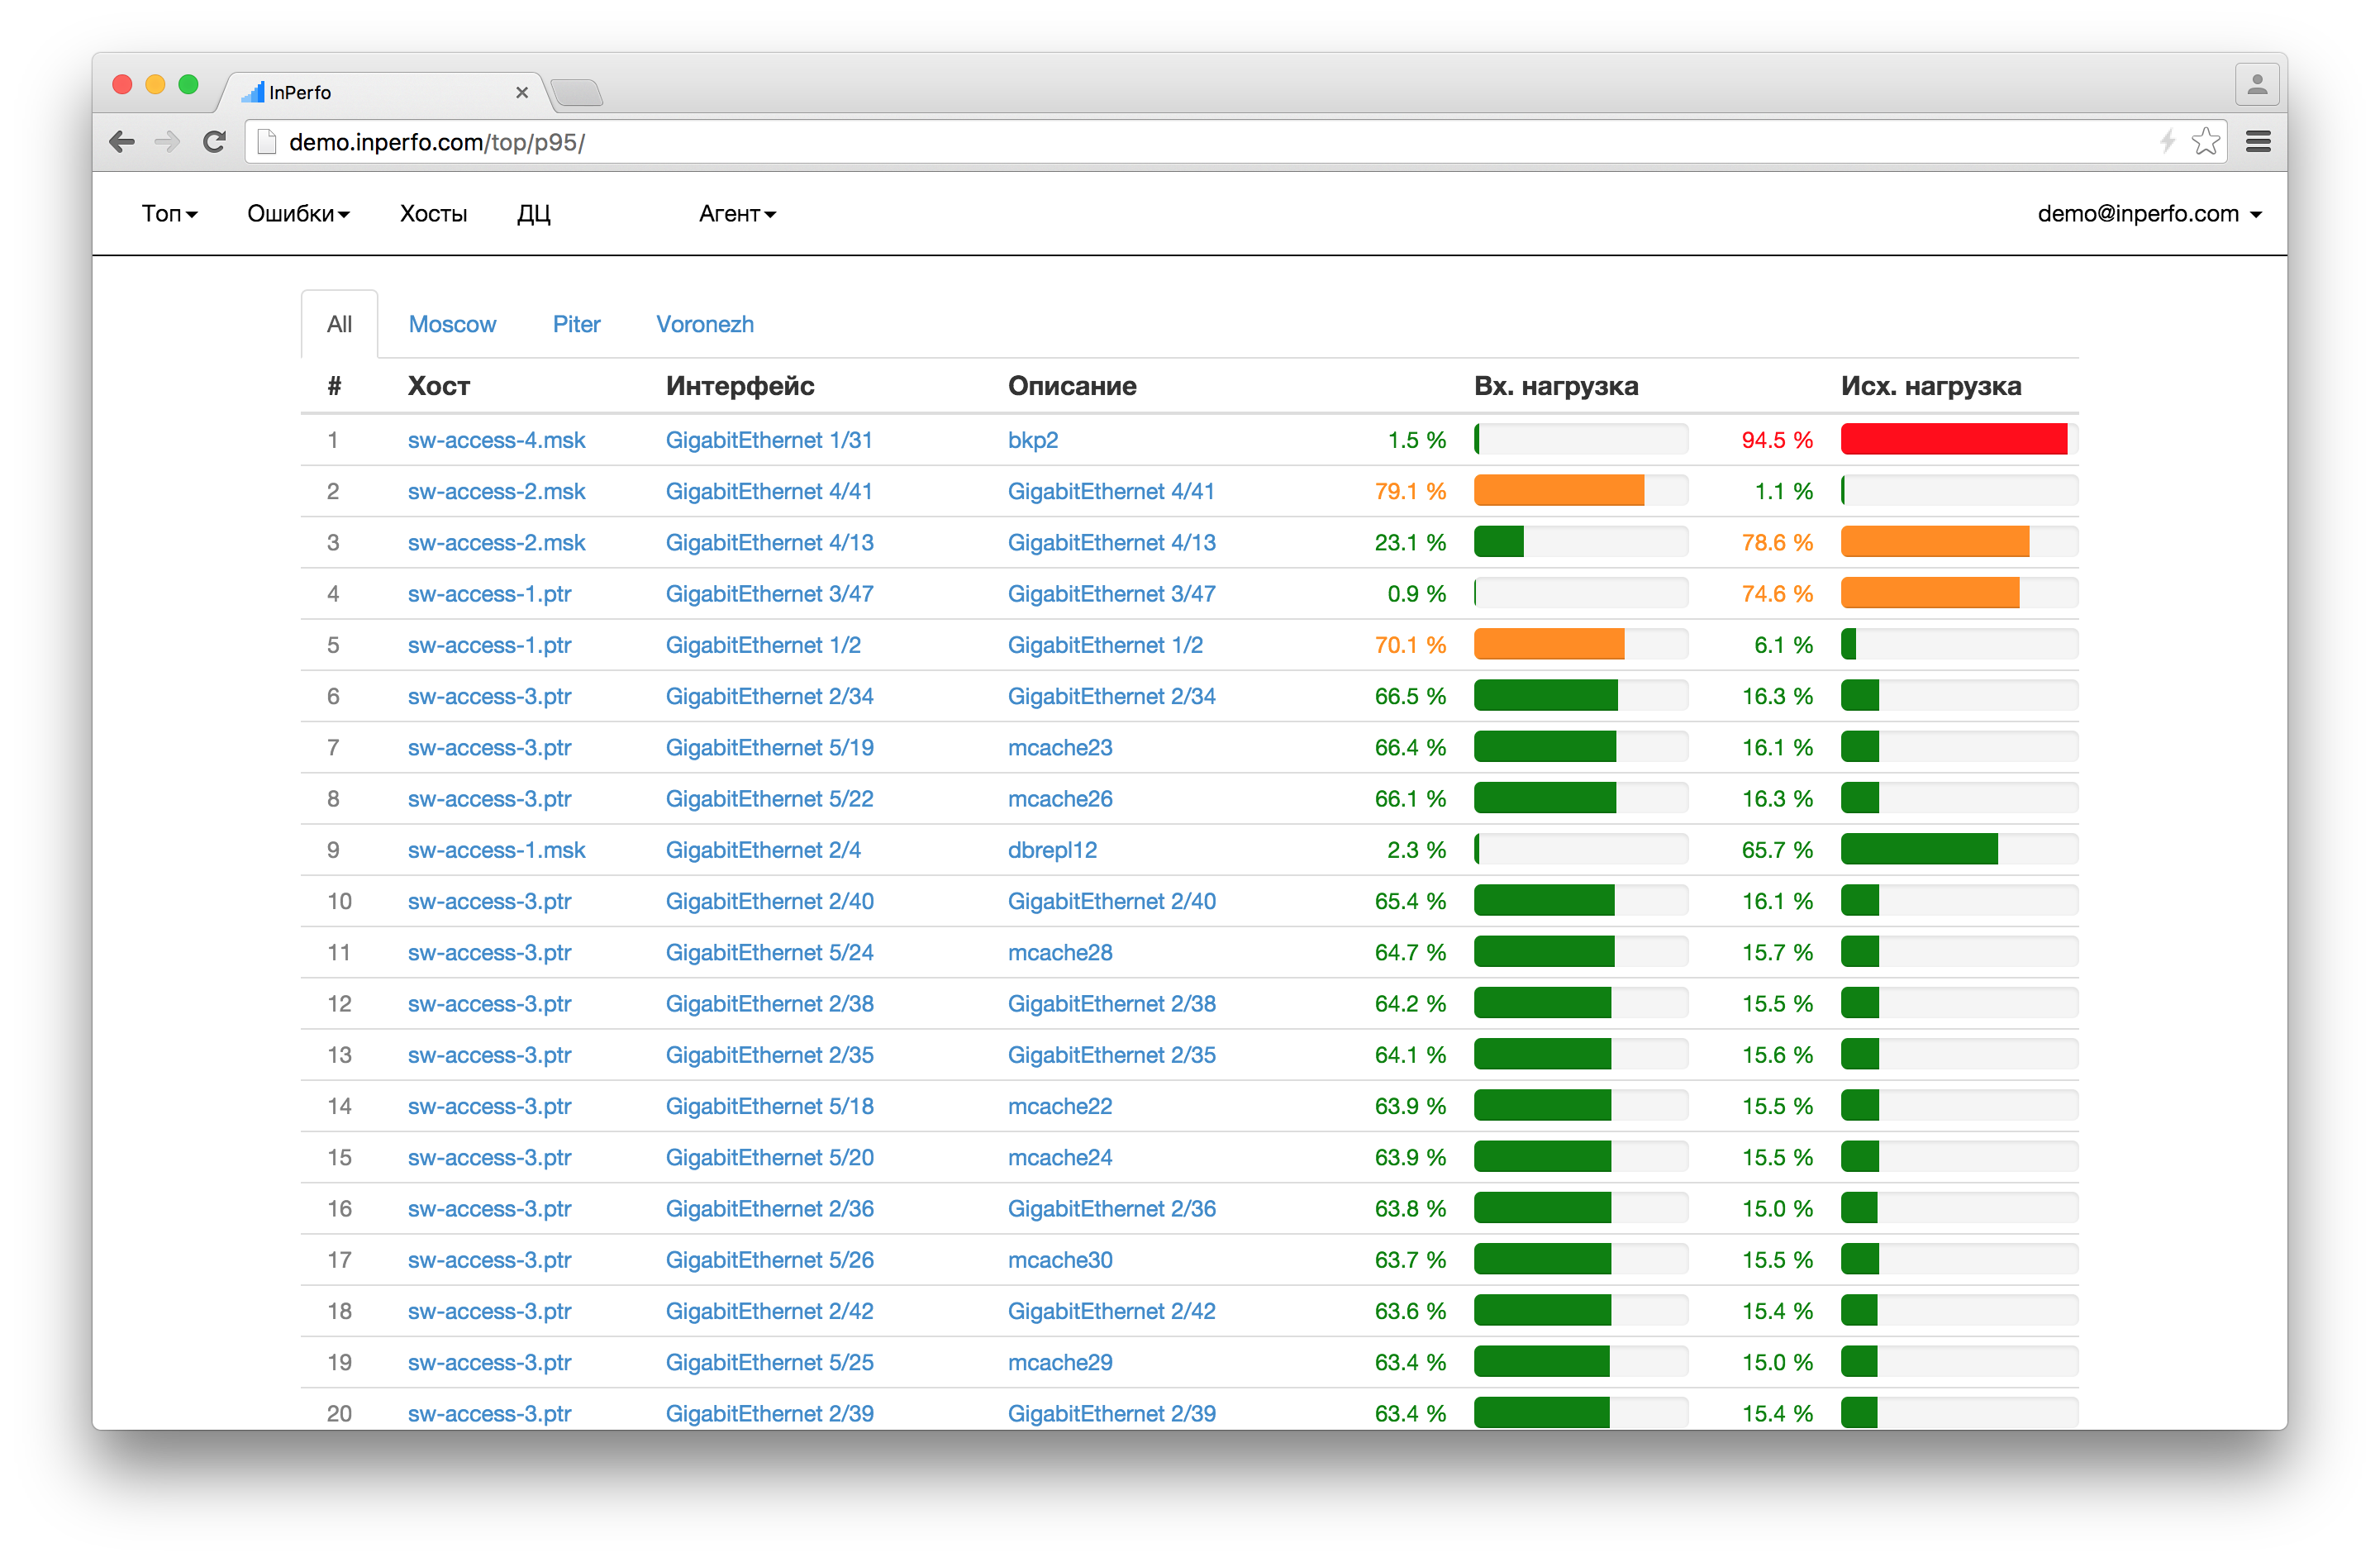Viewport: 2380px width, 1562px height.
Task: Bookmark page with the star icon
Action: coord(2205,142)
